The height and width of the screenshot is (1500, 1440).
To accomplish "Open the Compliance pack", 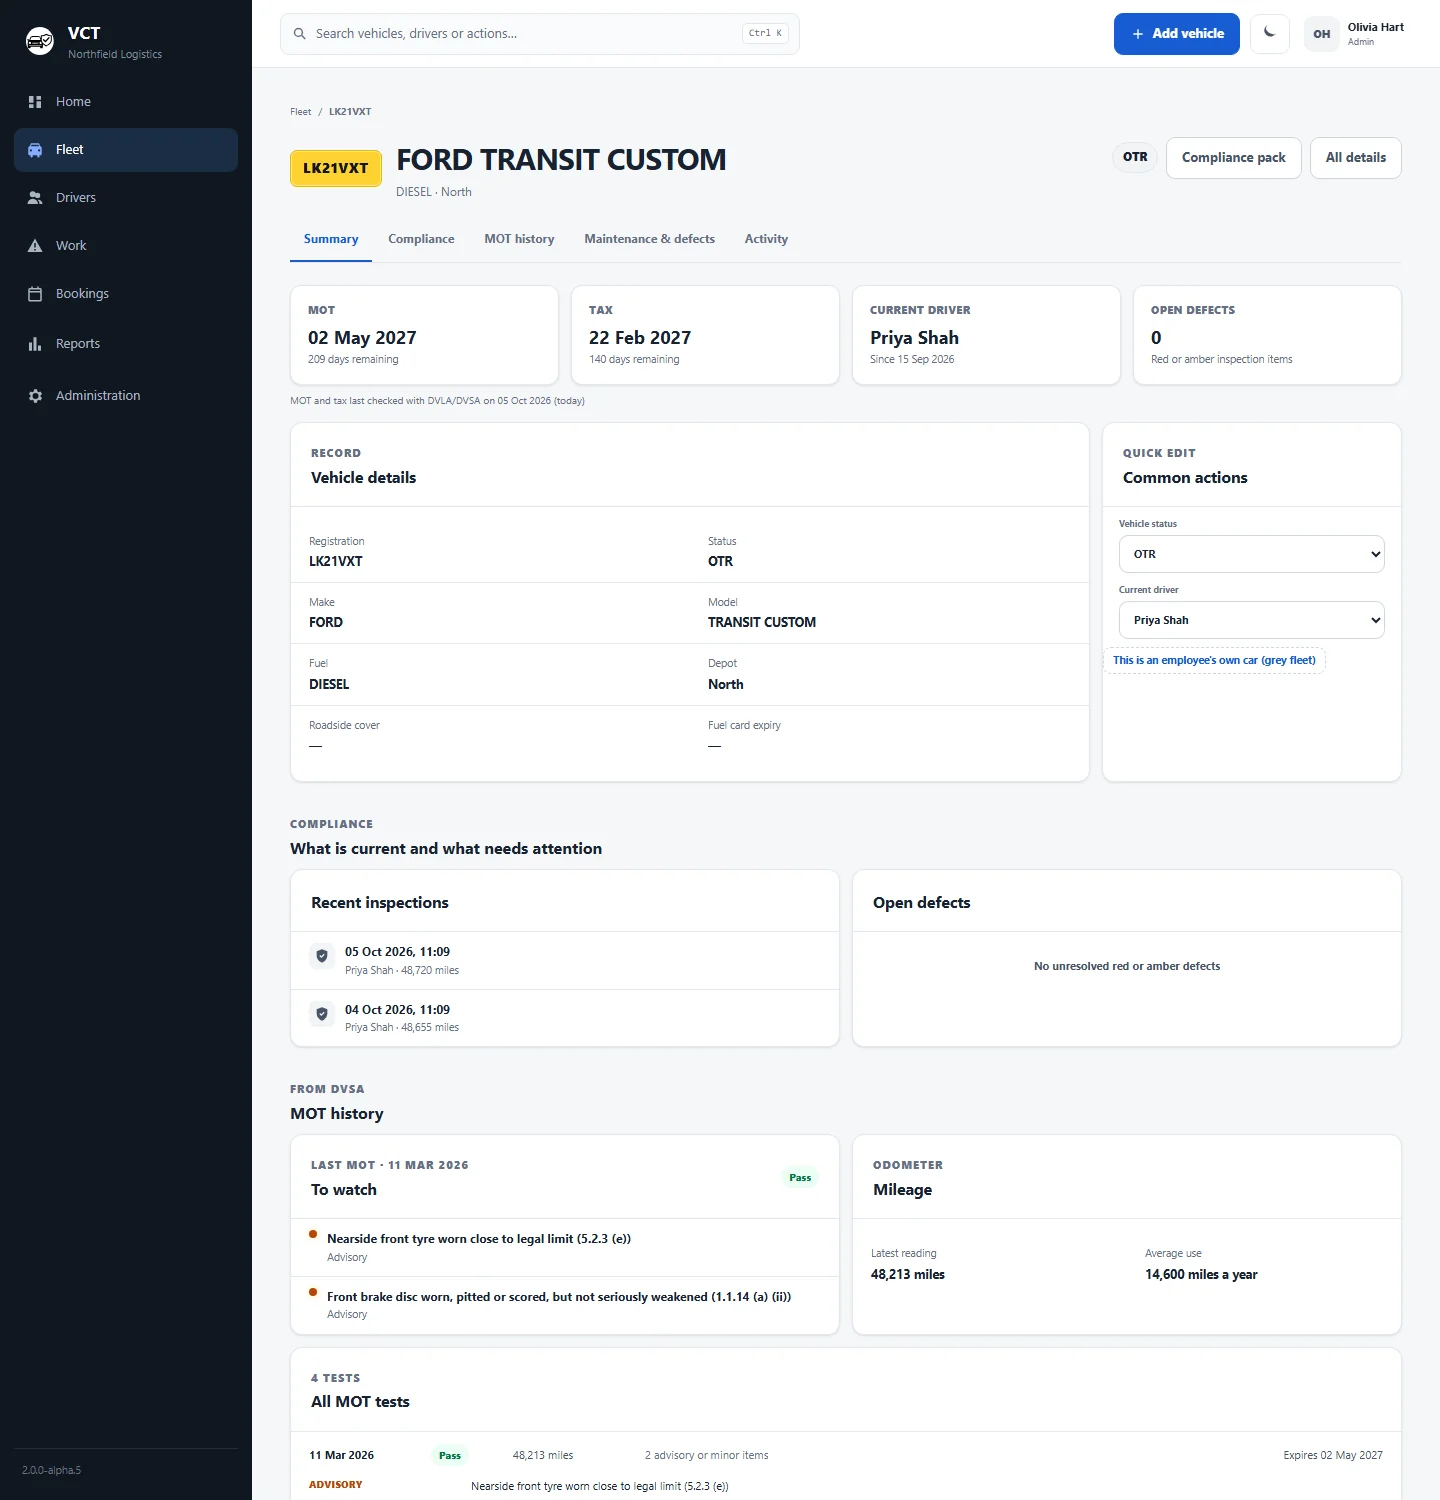I will click(x=1234, y=158).
